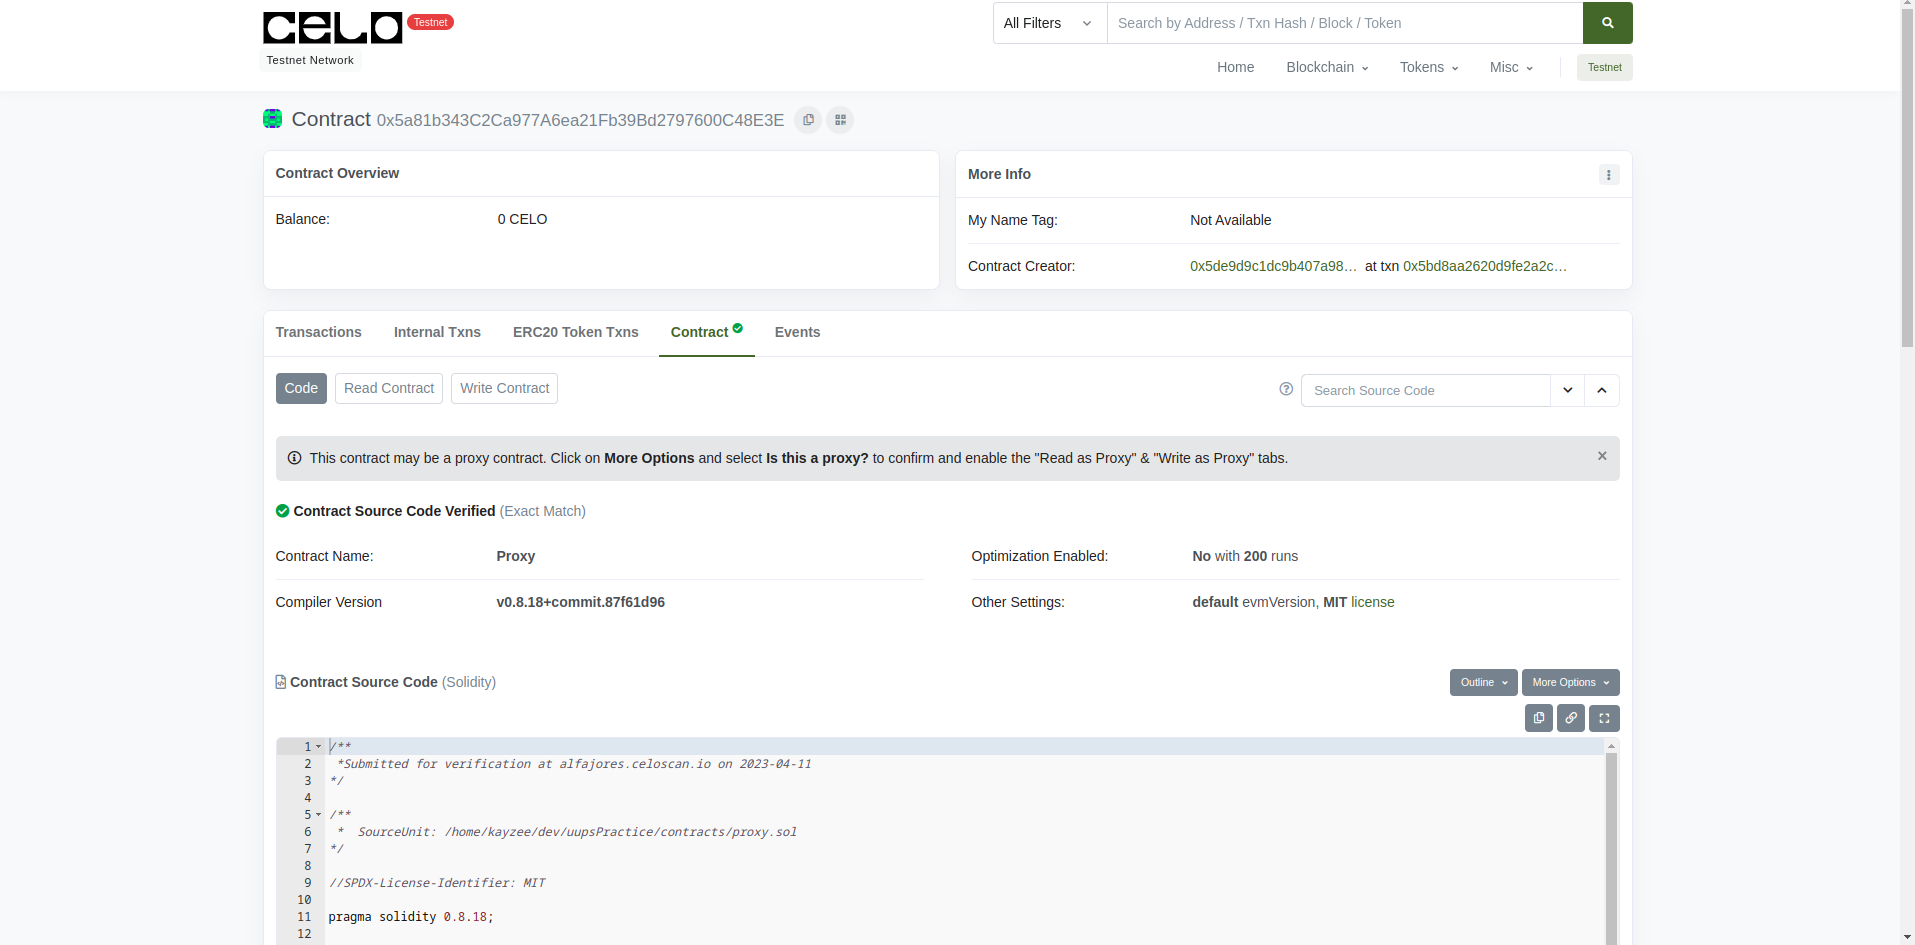Focus the Search Source Code field

tap(1426, 390)
